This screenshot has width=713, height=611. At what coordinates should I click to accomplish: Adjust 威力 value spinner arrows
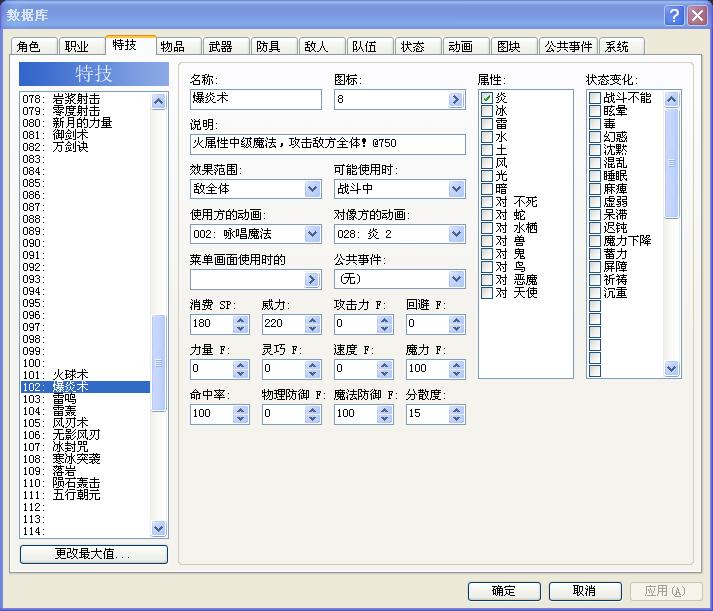(312, 324)
